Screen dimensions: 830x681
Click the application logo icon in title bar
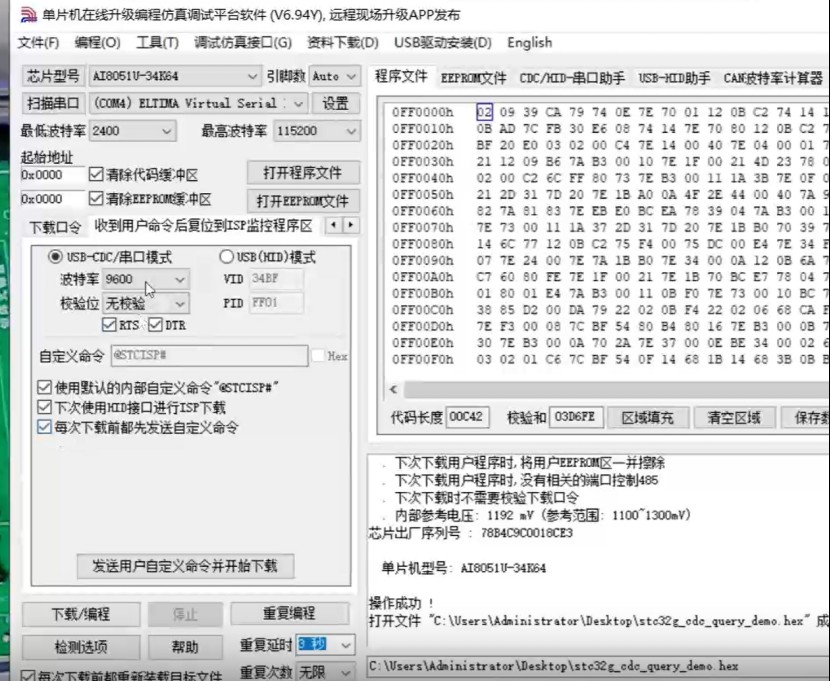coord(28,14)
